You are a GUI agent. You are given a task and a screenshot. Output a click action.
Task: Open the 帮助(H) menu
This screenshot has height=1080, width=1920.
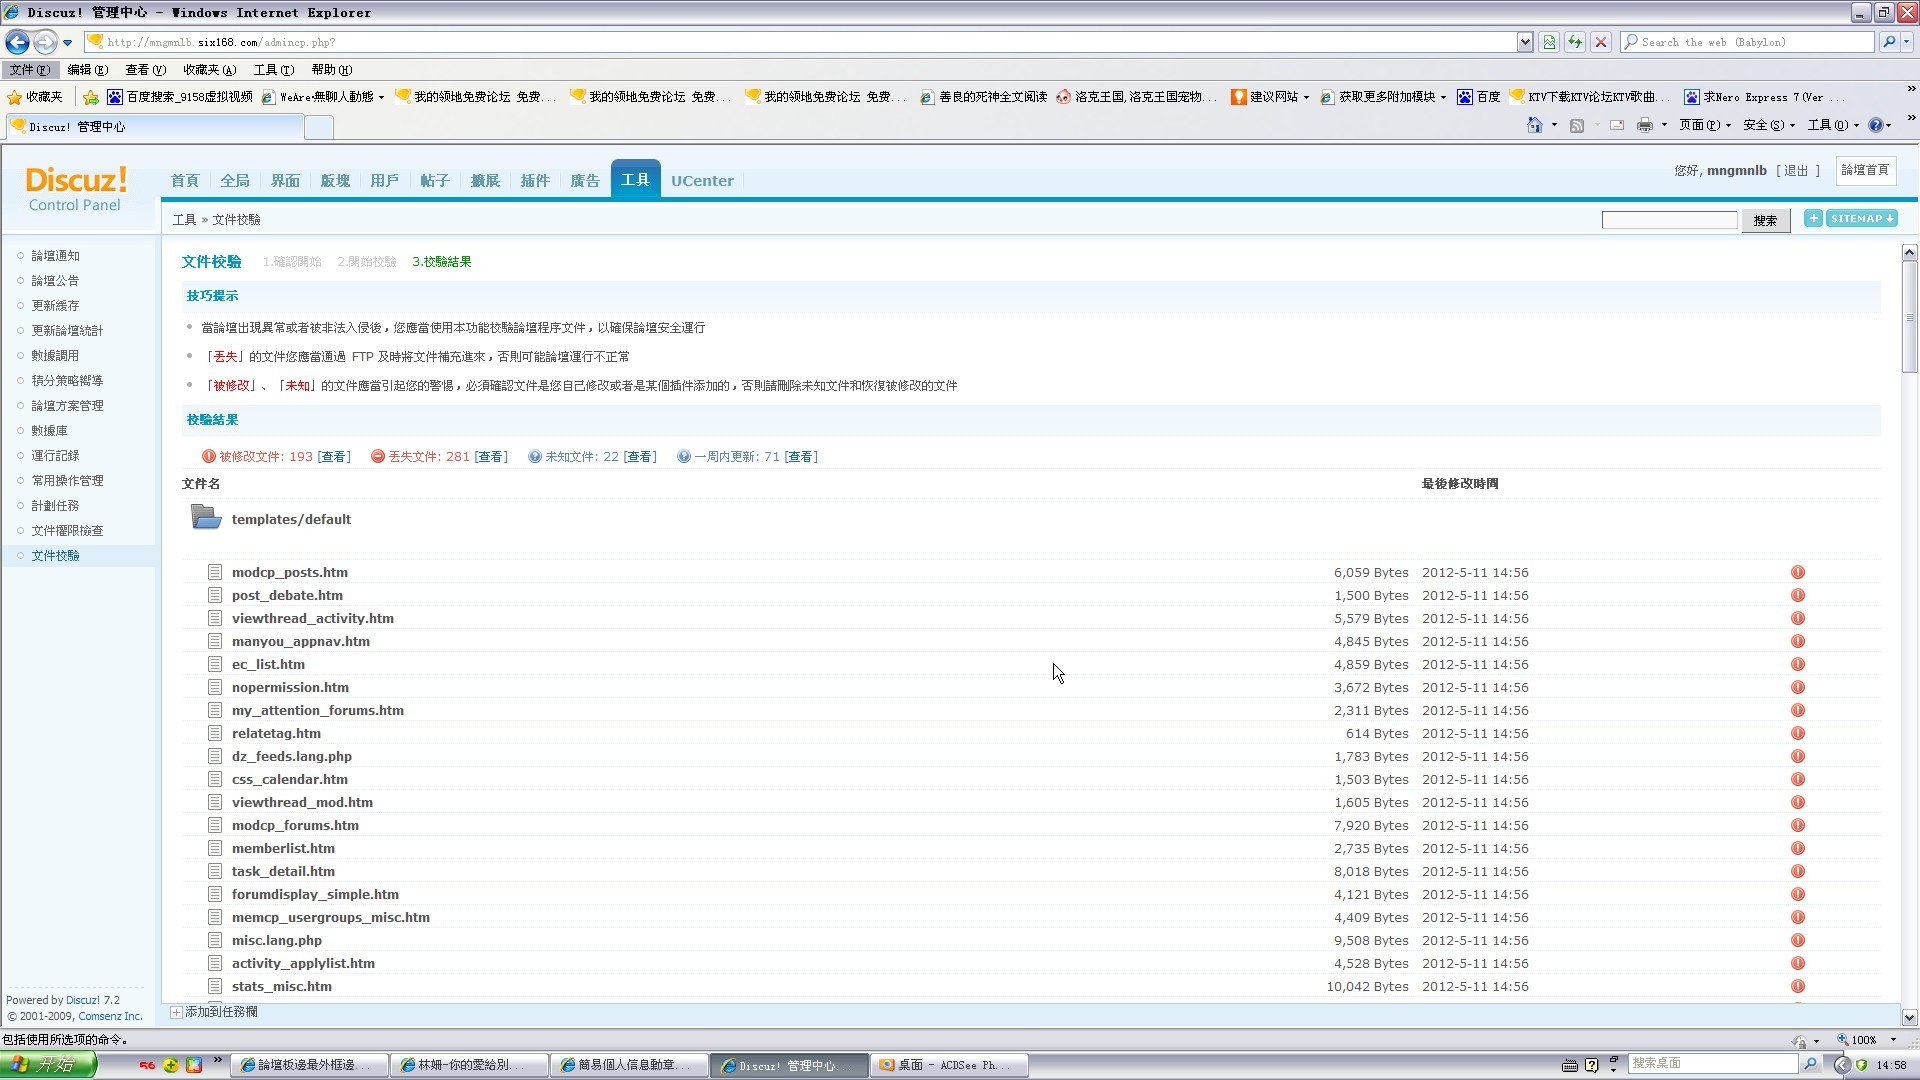[331, 69]
